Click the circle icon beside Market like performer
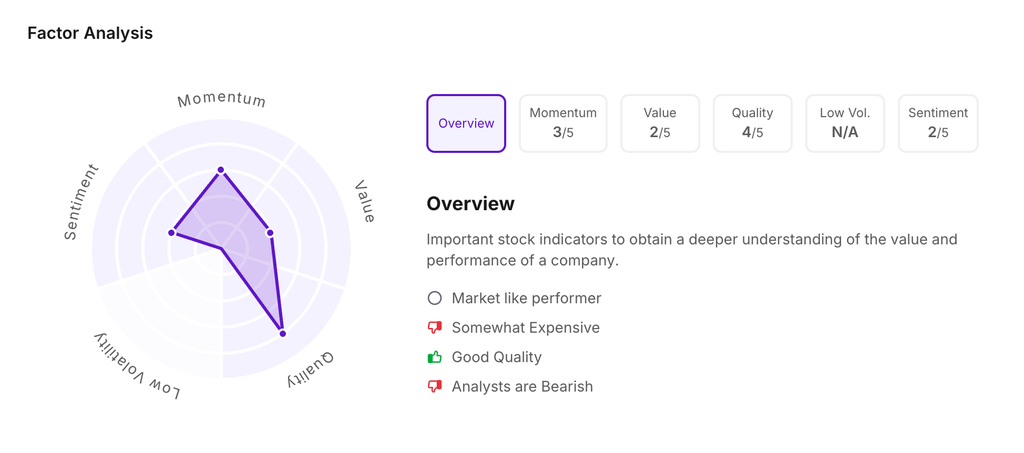 pyautogui.click(x=434, y=298)
